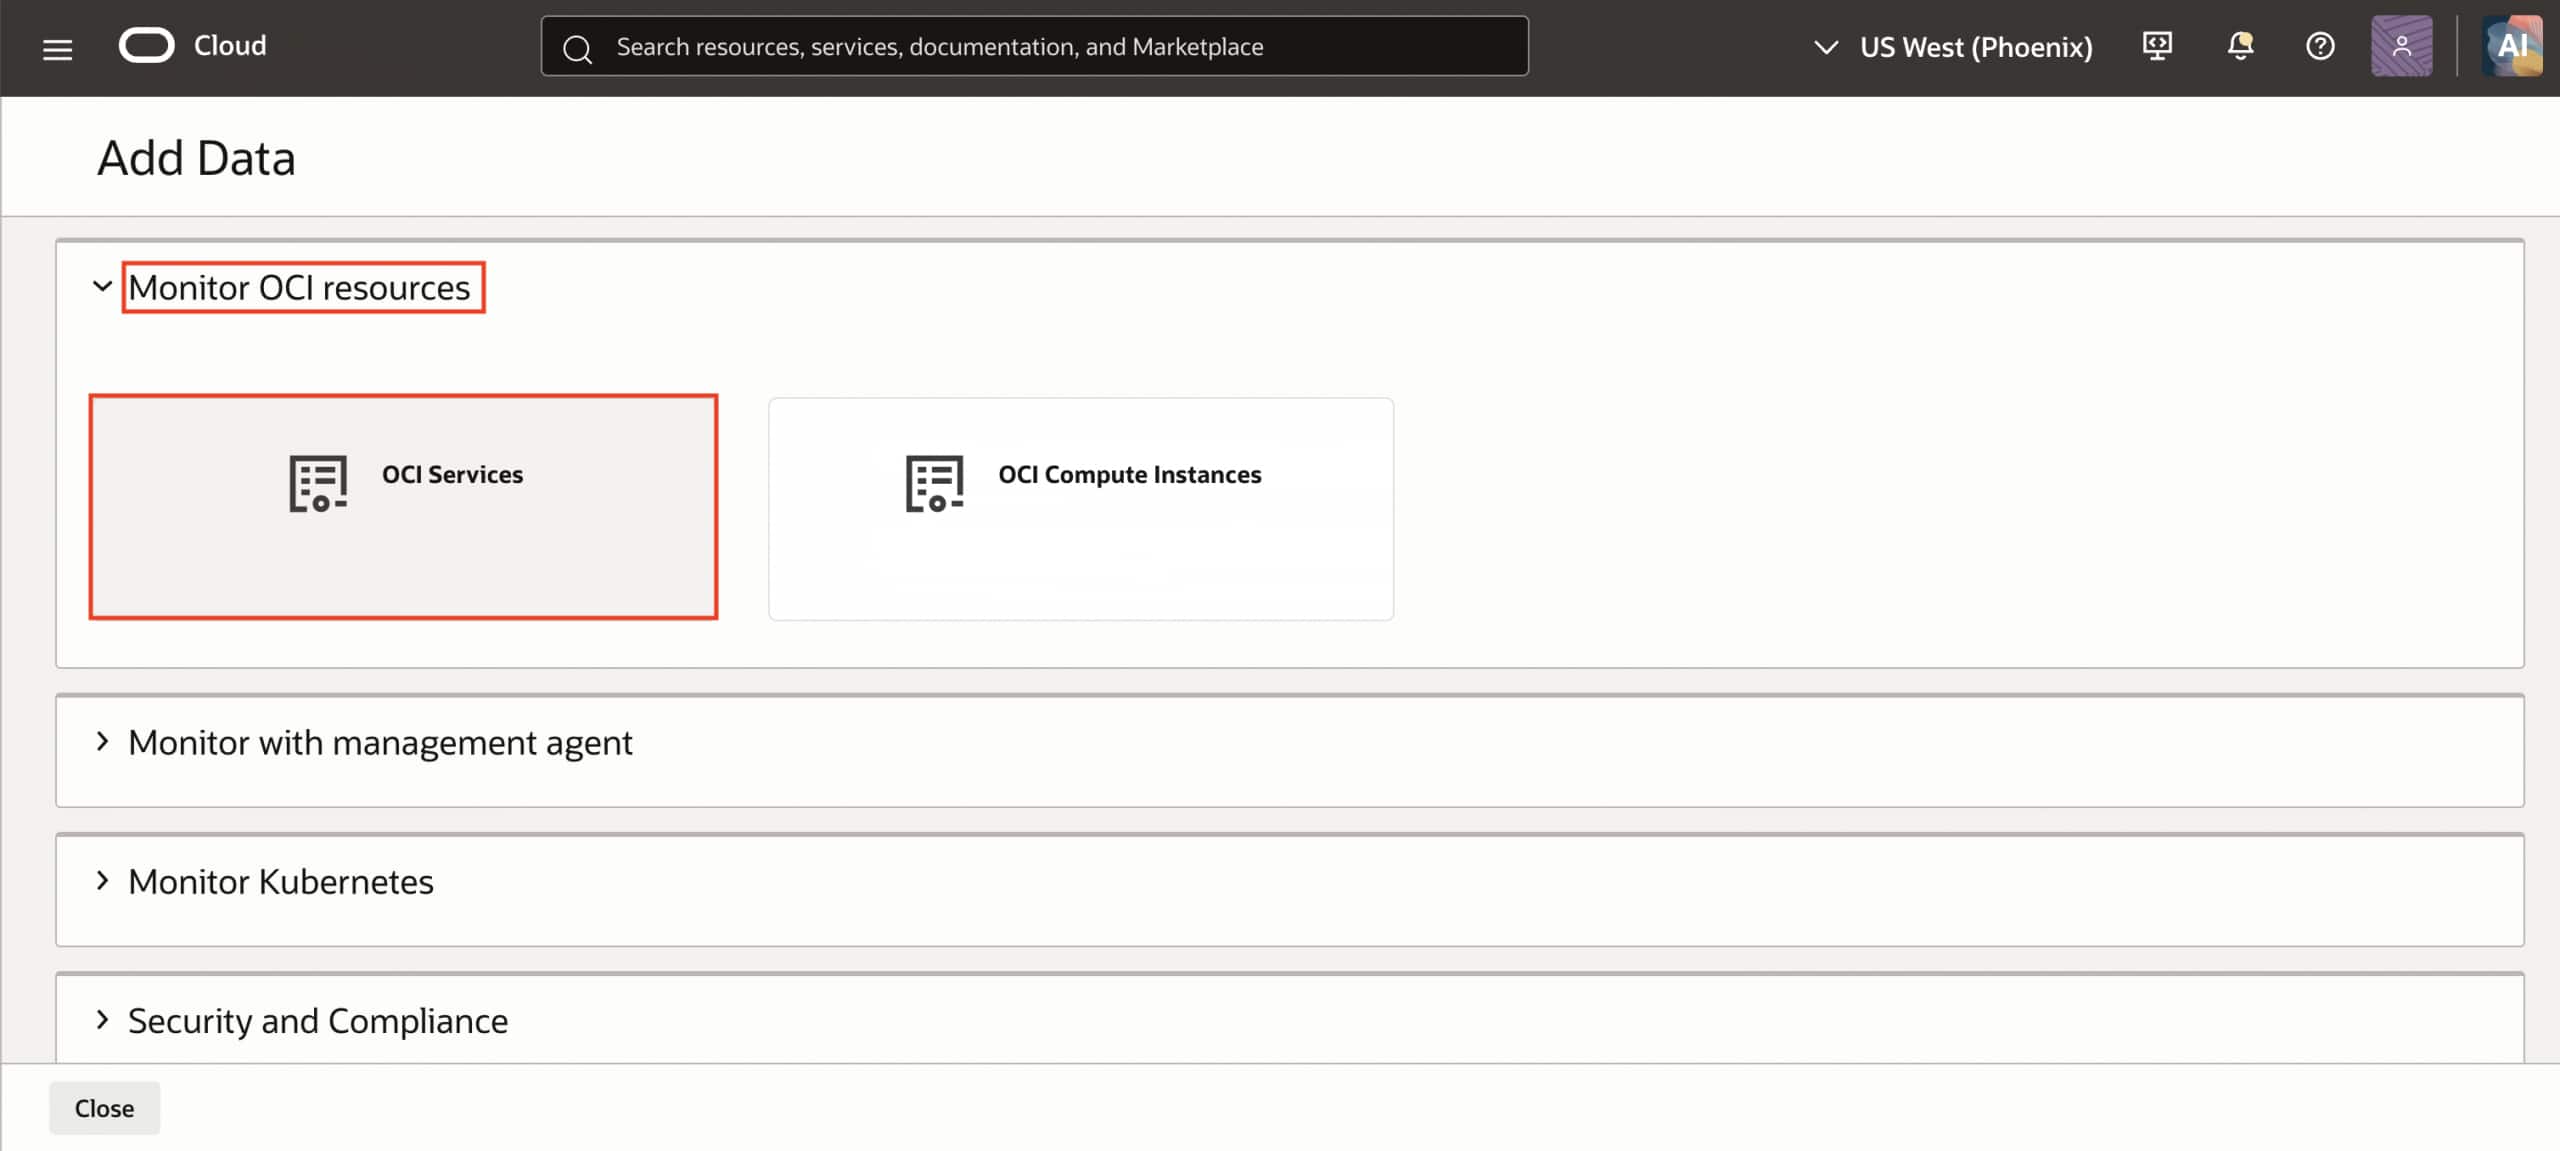Select the OCI Compute Instances card
2560x1151 pixels.
point(1080,508)
